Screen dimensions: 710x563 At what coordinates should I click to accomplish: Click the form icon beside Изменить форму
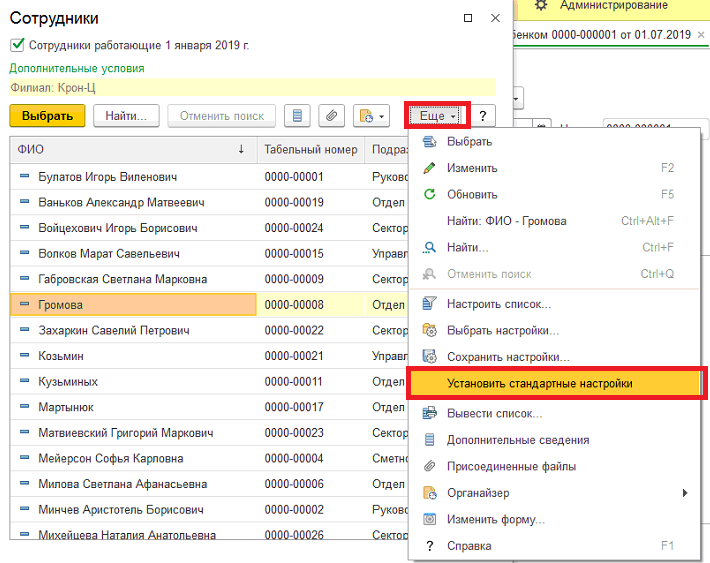click(x=429, y=519)
